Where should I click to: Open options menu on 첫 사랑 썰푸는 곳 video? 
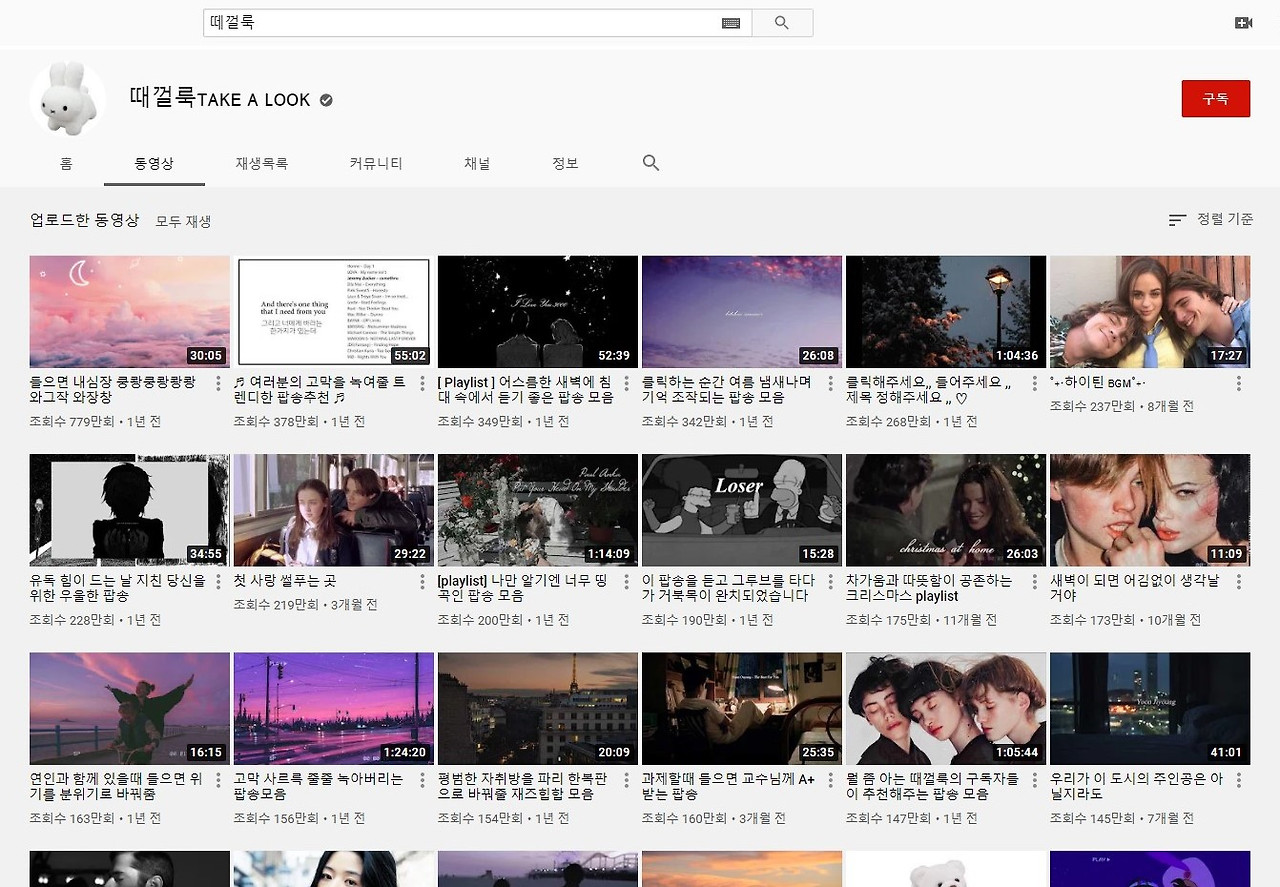(422, 581)
